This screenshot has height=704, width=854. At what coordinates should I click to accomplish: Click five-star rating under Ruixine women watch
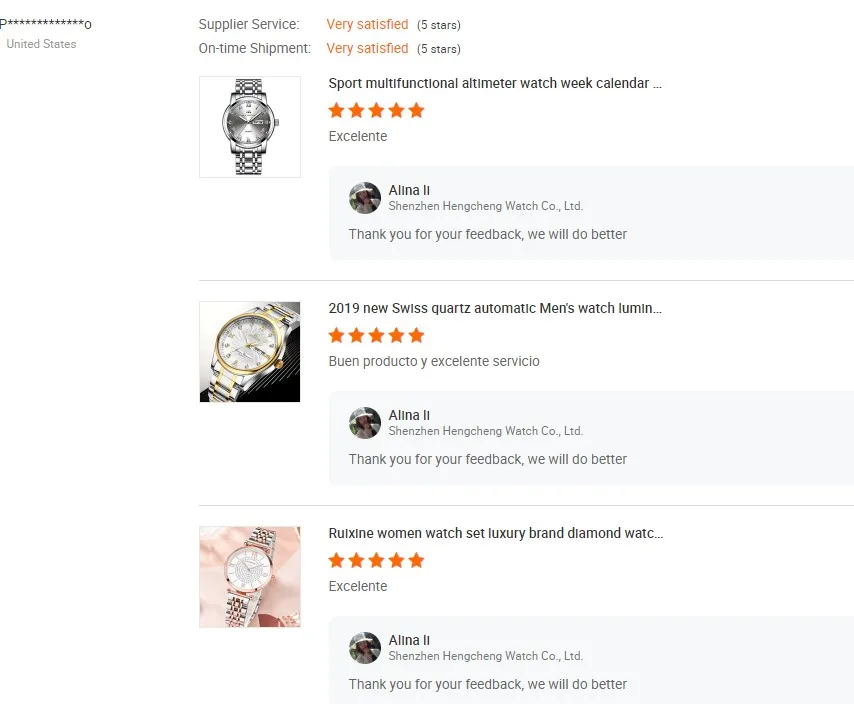click(x=376, y=560)
